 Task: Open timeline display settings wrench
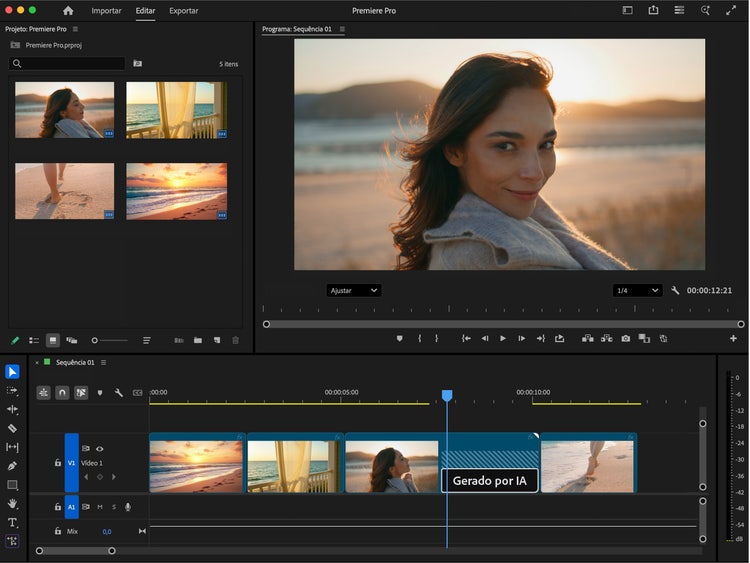click(119, 393)
